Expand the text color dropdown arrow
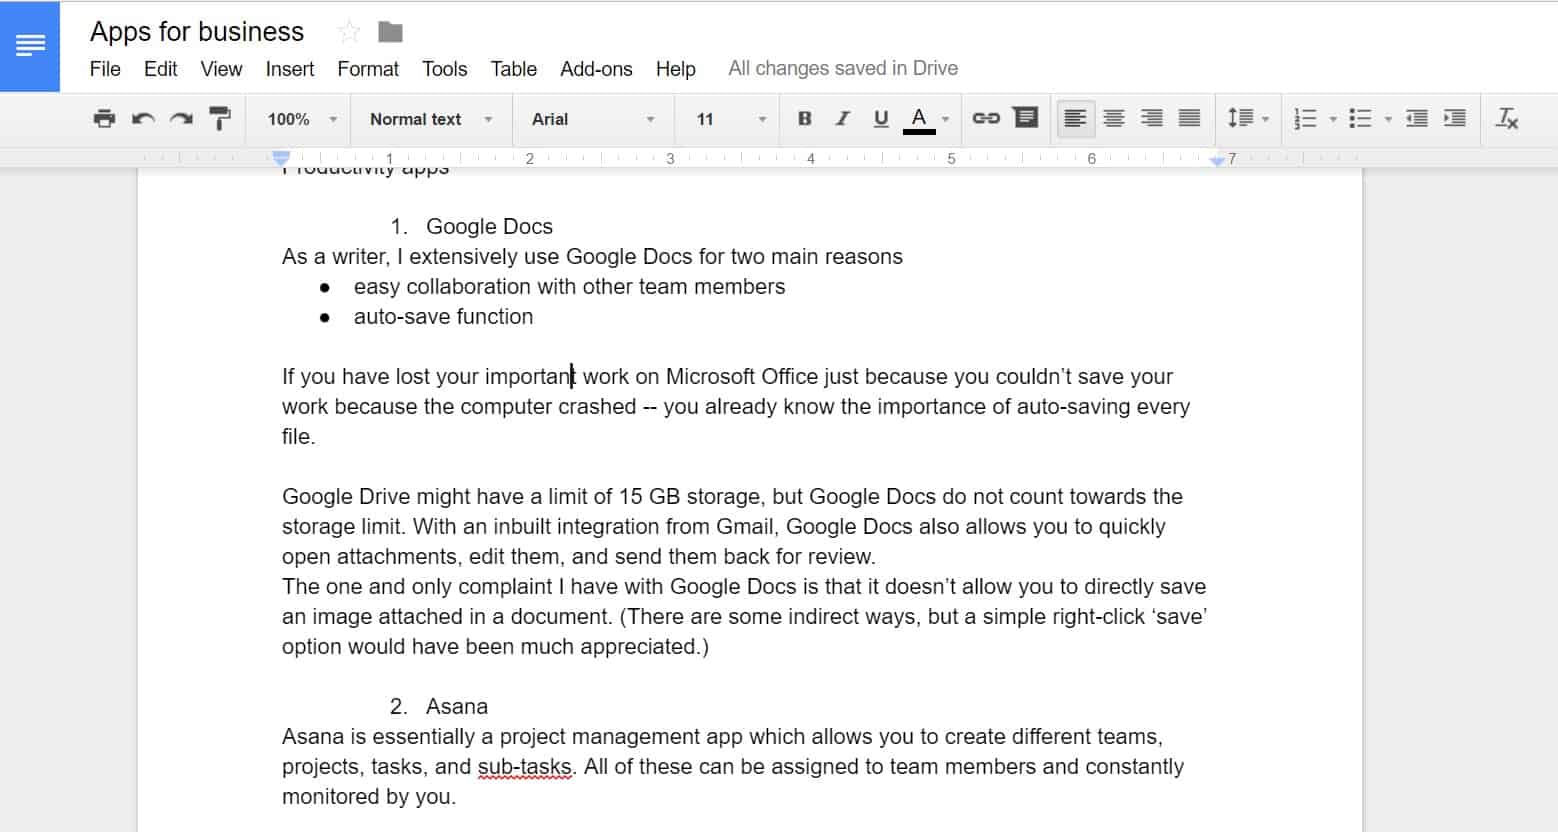 (x=945, y=120)
